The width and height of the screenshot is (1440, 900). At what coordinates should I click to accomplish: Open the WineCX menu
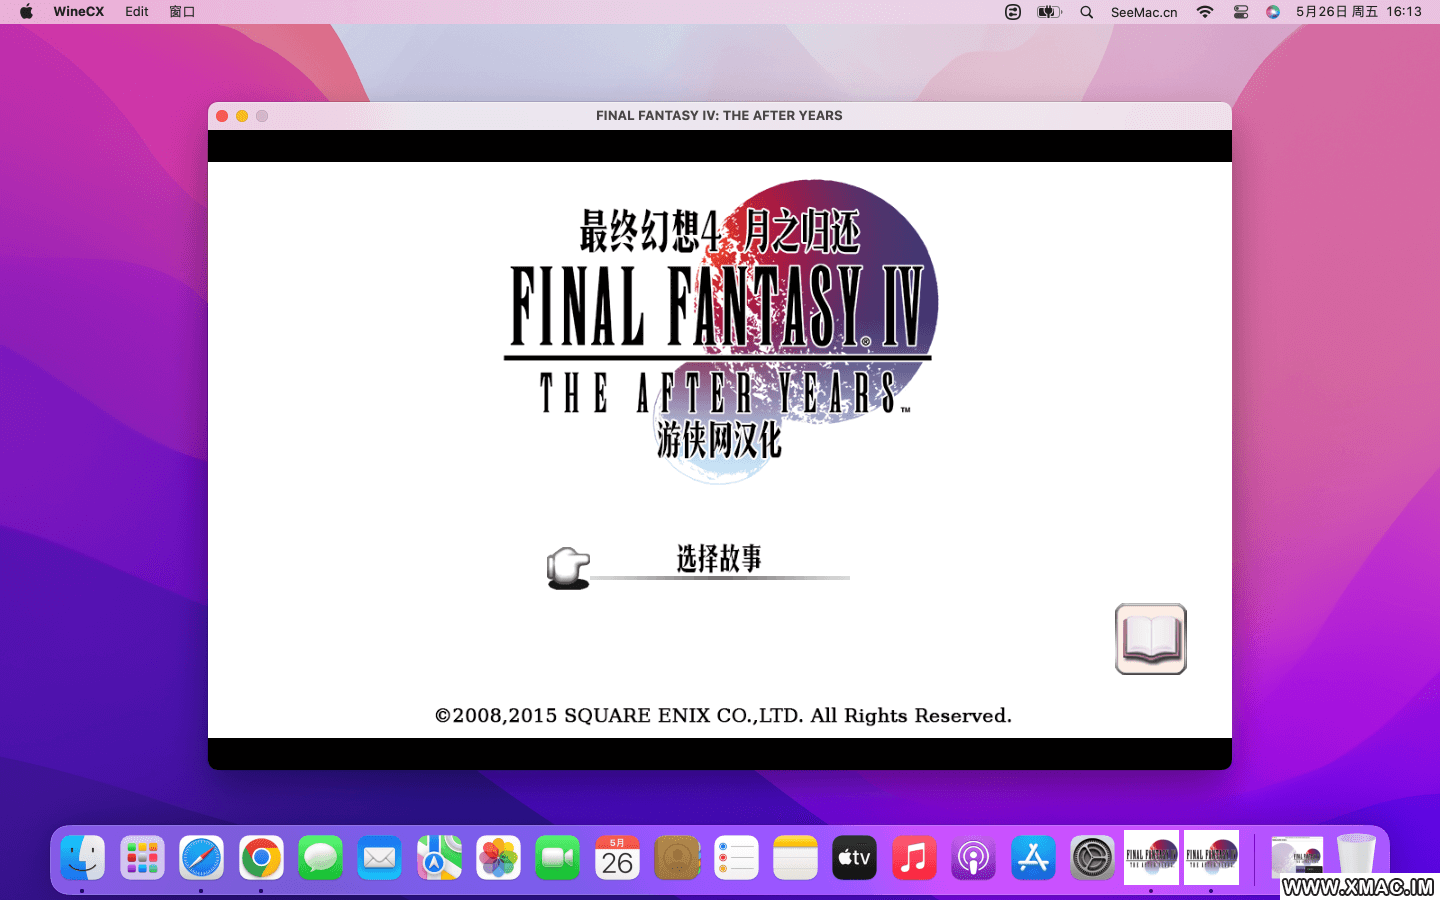[x=78, y=12]
